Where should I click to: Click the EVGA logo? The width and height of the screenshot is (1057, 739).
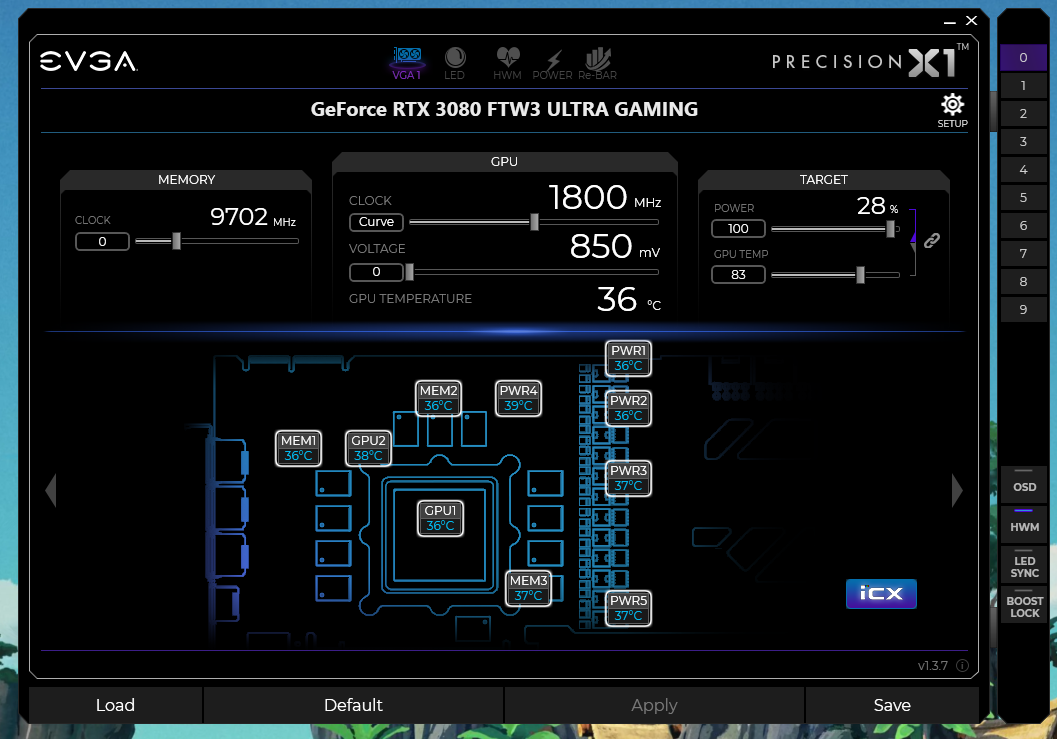click(88, 61)
